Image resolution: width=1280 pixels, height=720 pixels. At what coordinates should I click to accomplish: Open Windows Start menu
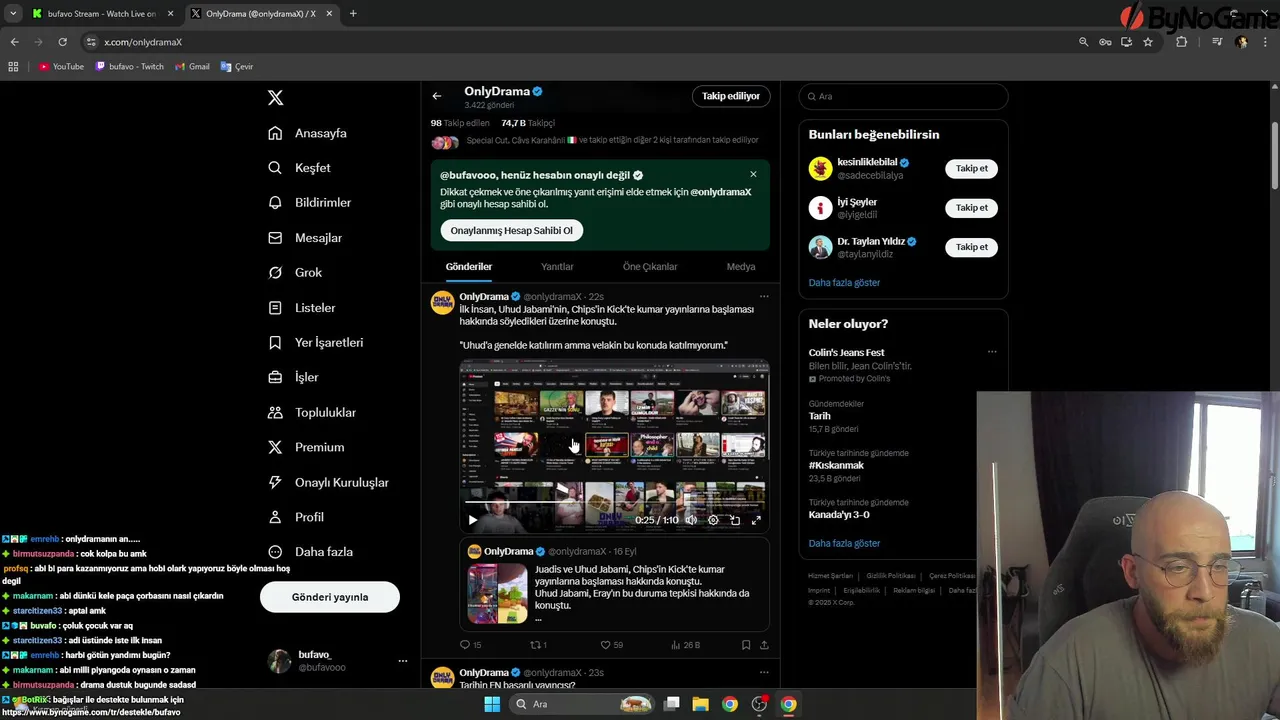click(492, 704)
